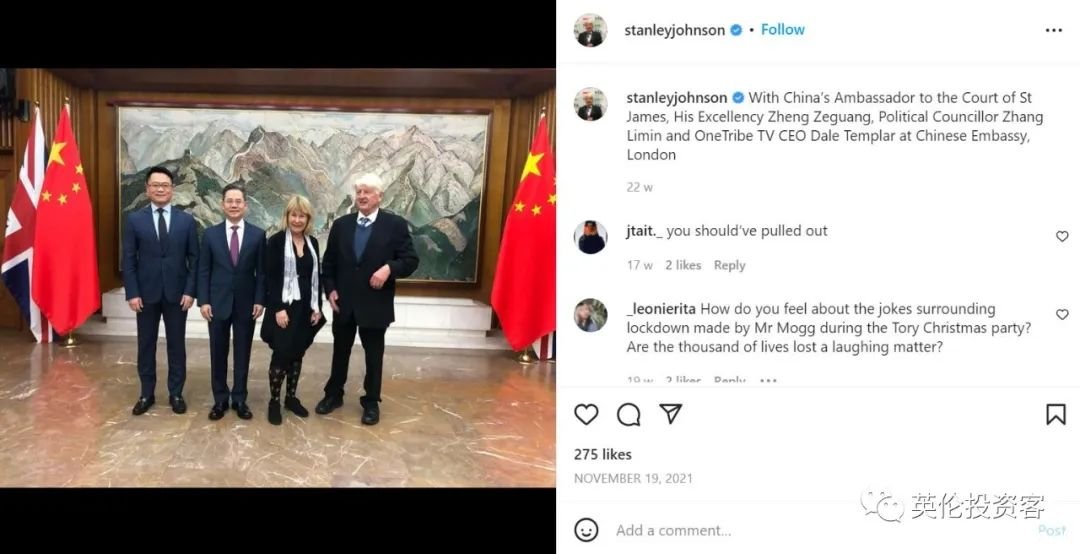Click the embassy group photo

pyautogui.click(x=278, y=278)
